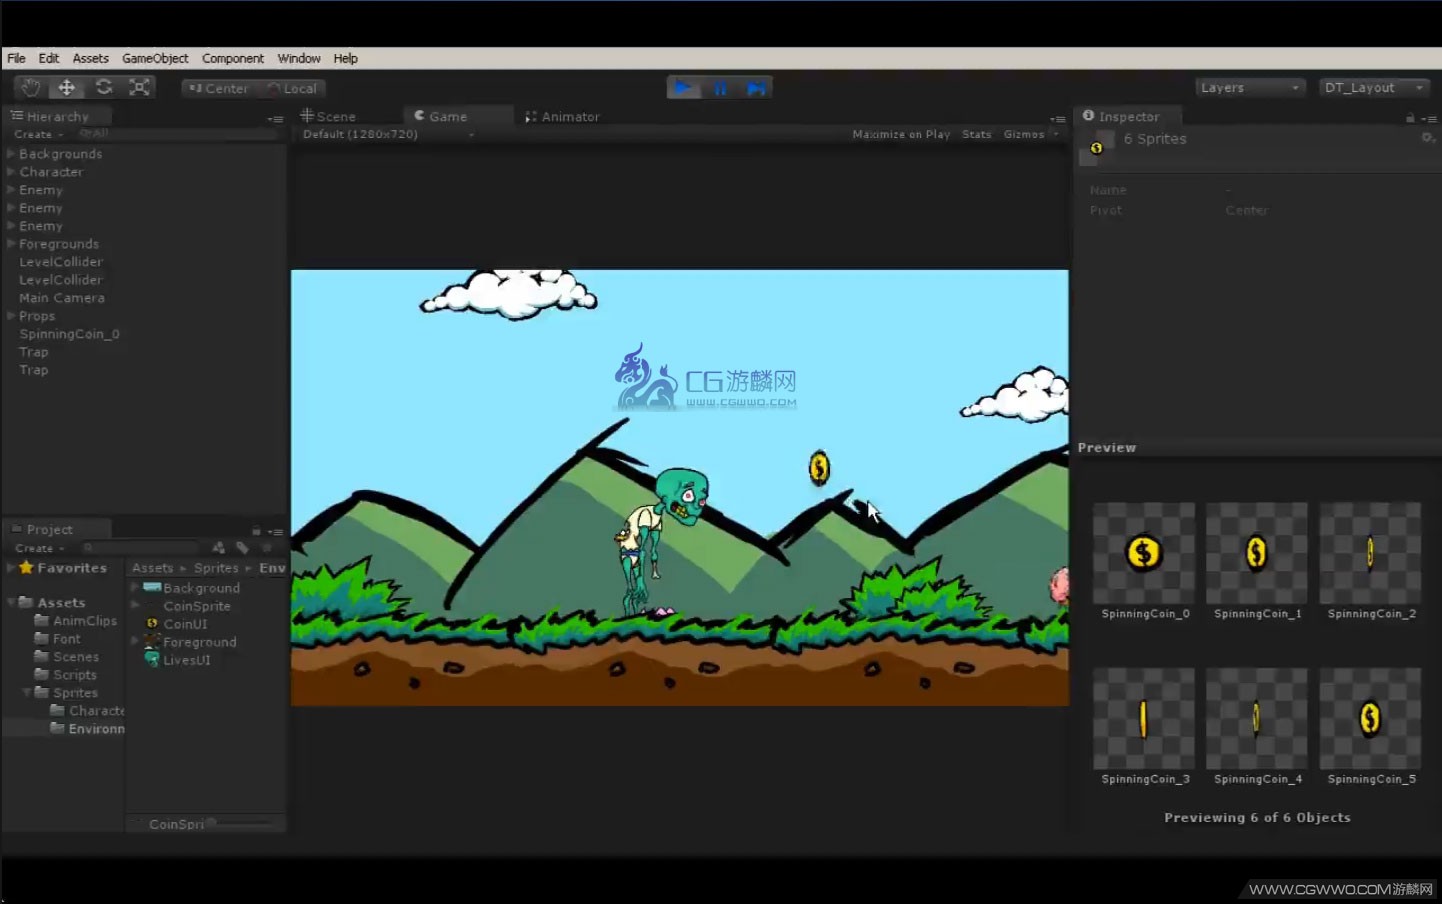
Task: Open the Edit menu
Action: [49, 58]
